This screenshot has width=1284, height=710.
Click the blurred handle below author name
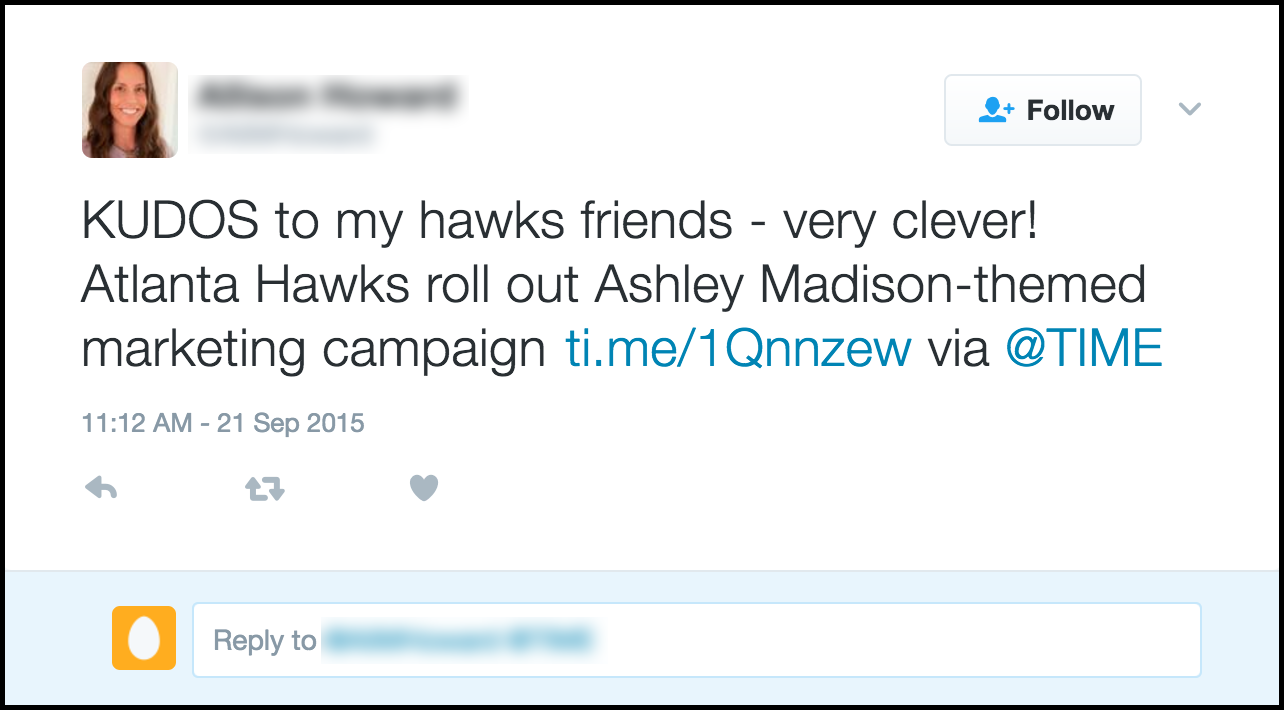pos(285,135)
